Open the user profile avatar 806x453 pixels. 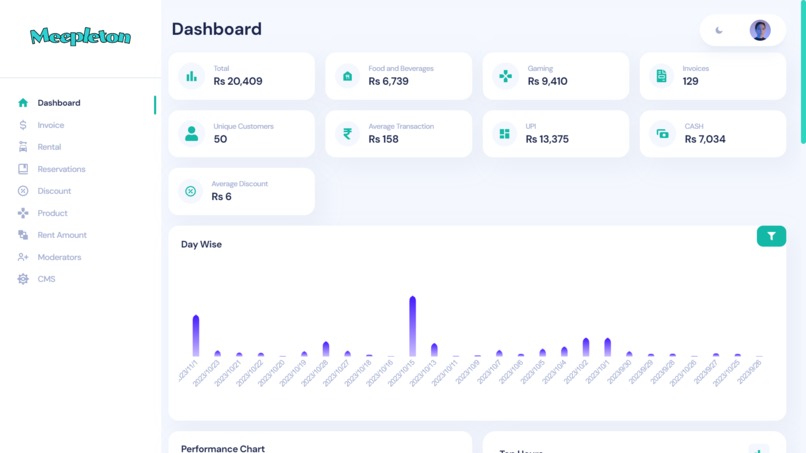(x=760, y=30)
